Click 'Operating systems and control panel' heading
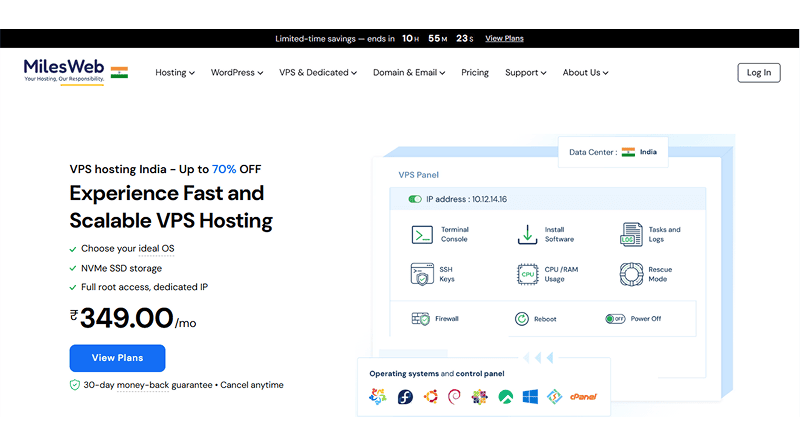The height and width of the screenshot is (445, 800). pyautogui.click(x=437, y=374)
